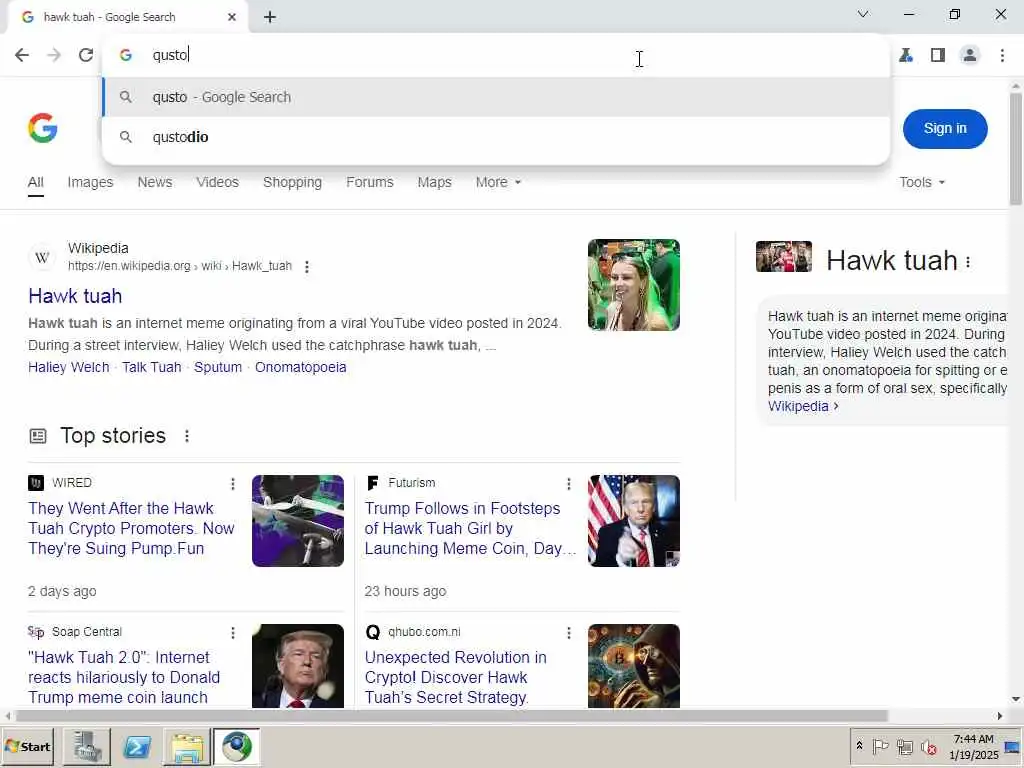
Task: Click the Sign in button
Action: click(945, 129)
